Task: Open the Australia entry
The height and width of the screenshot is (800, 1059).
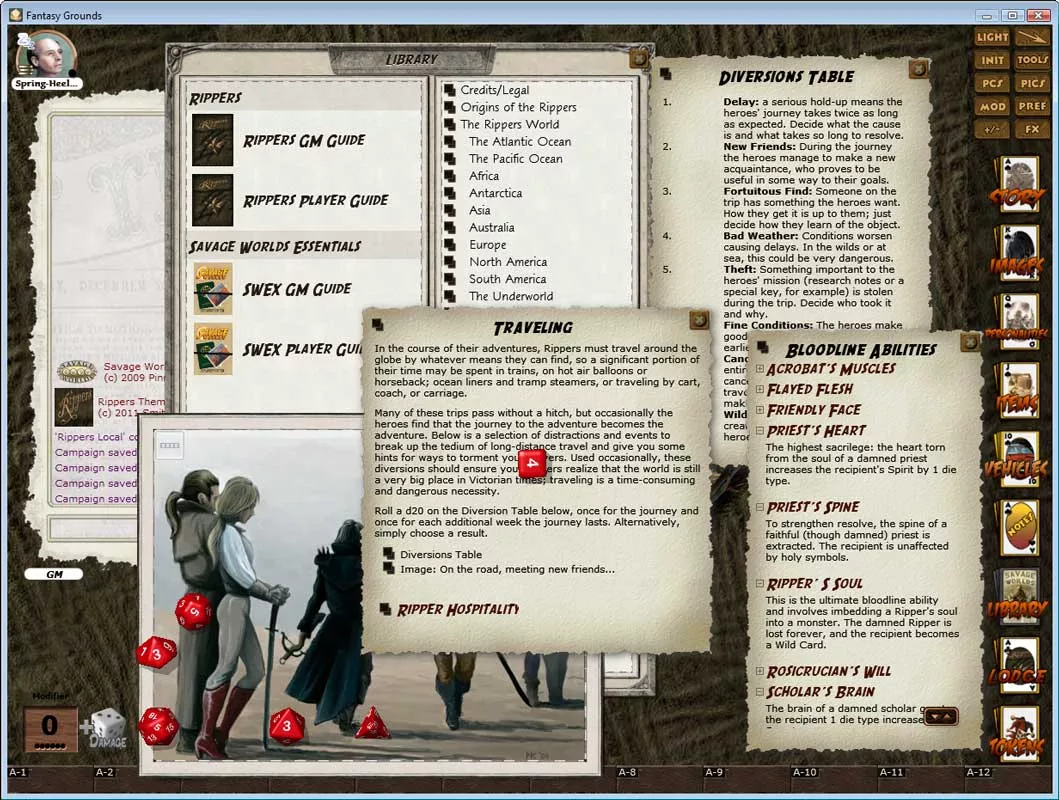Action: (x=480, y=228)
